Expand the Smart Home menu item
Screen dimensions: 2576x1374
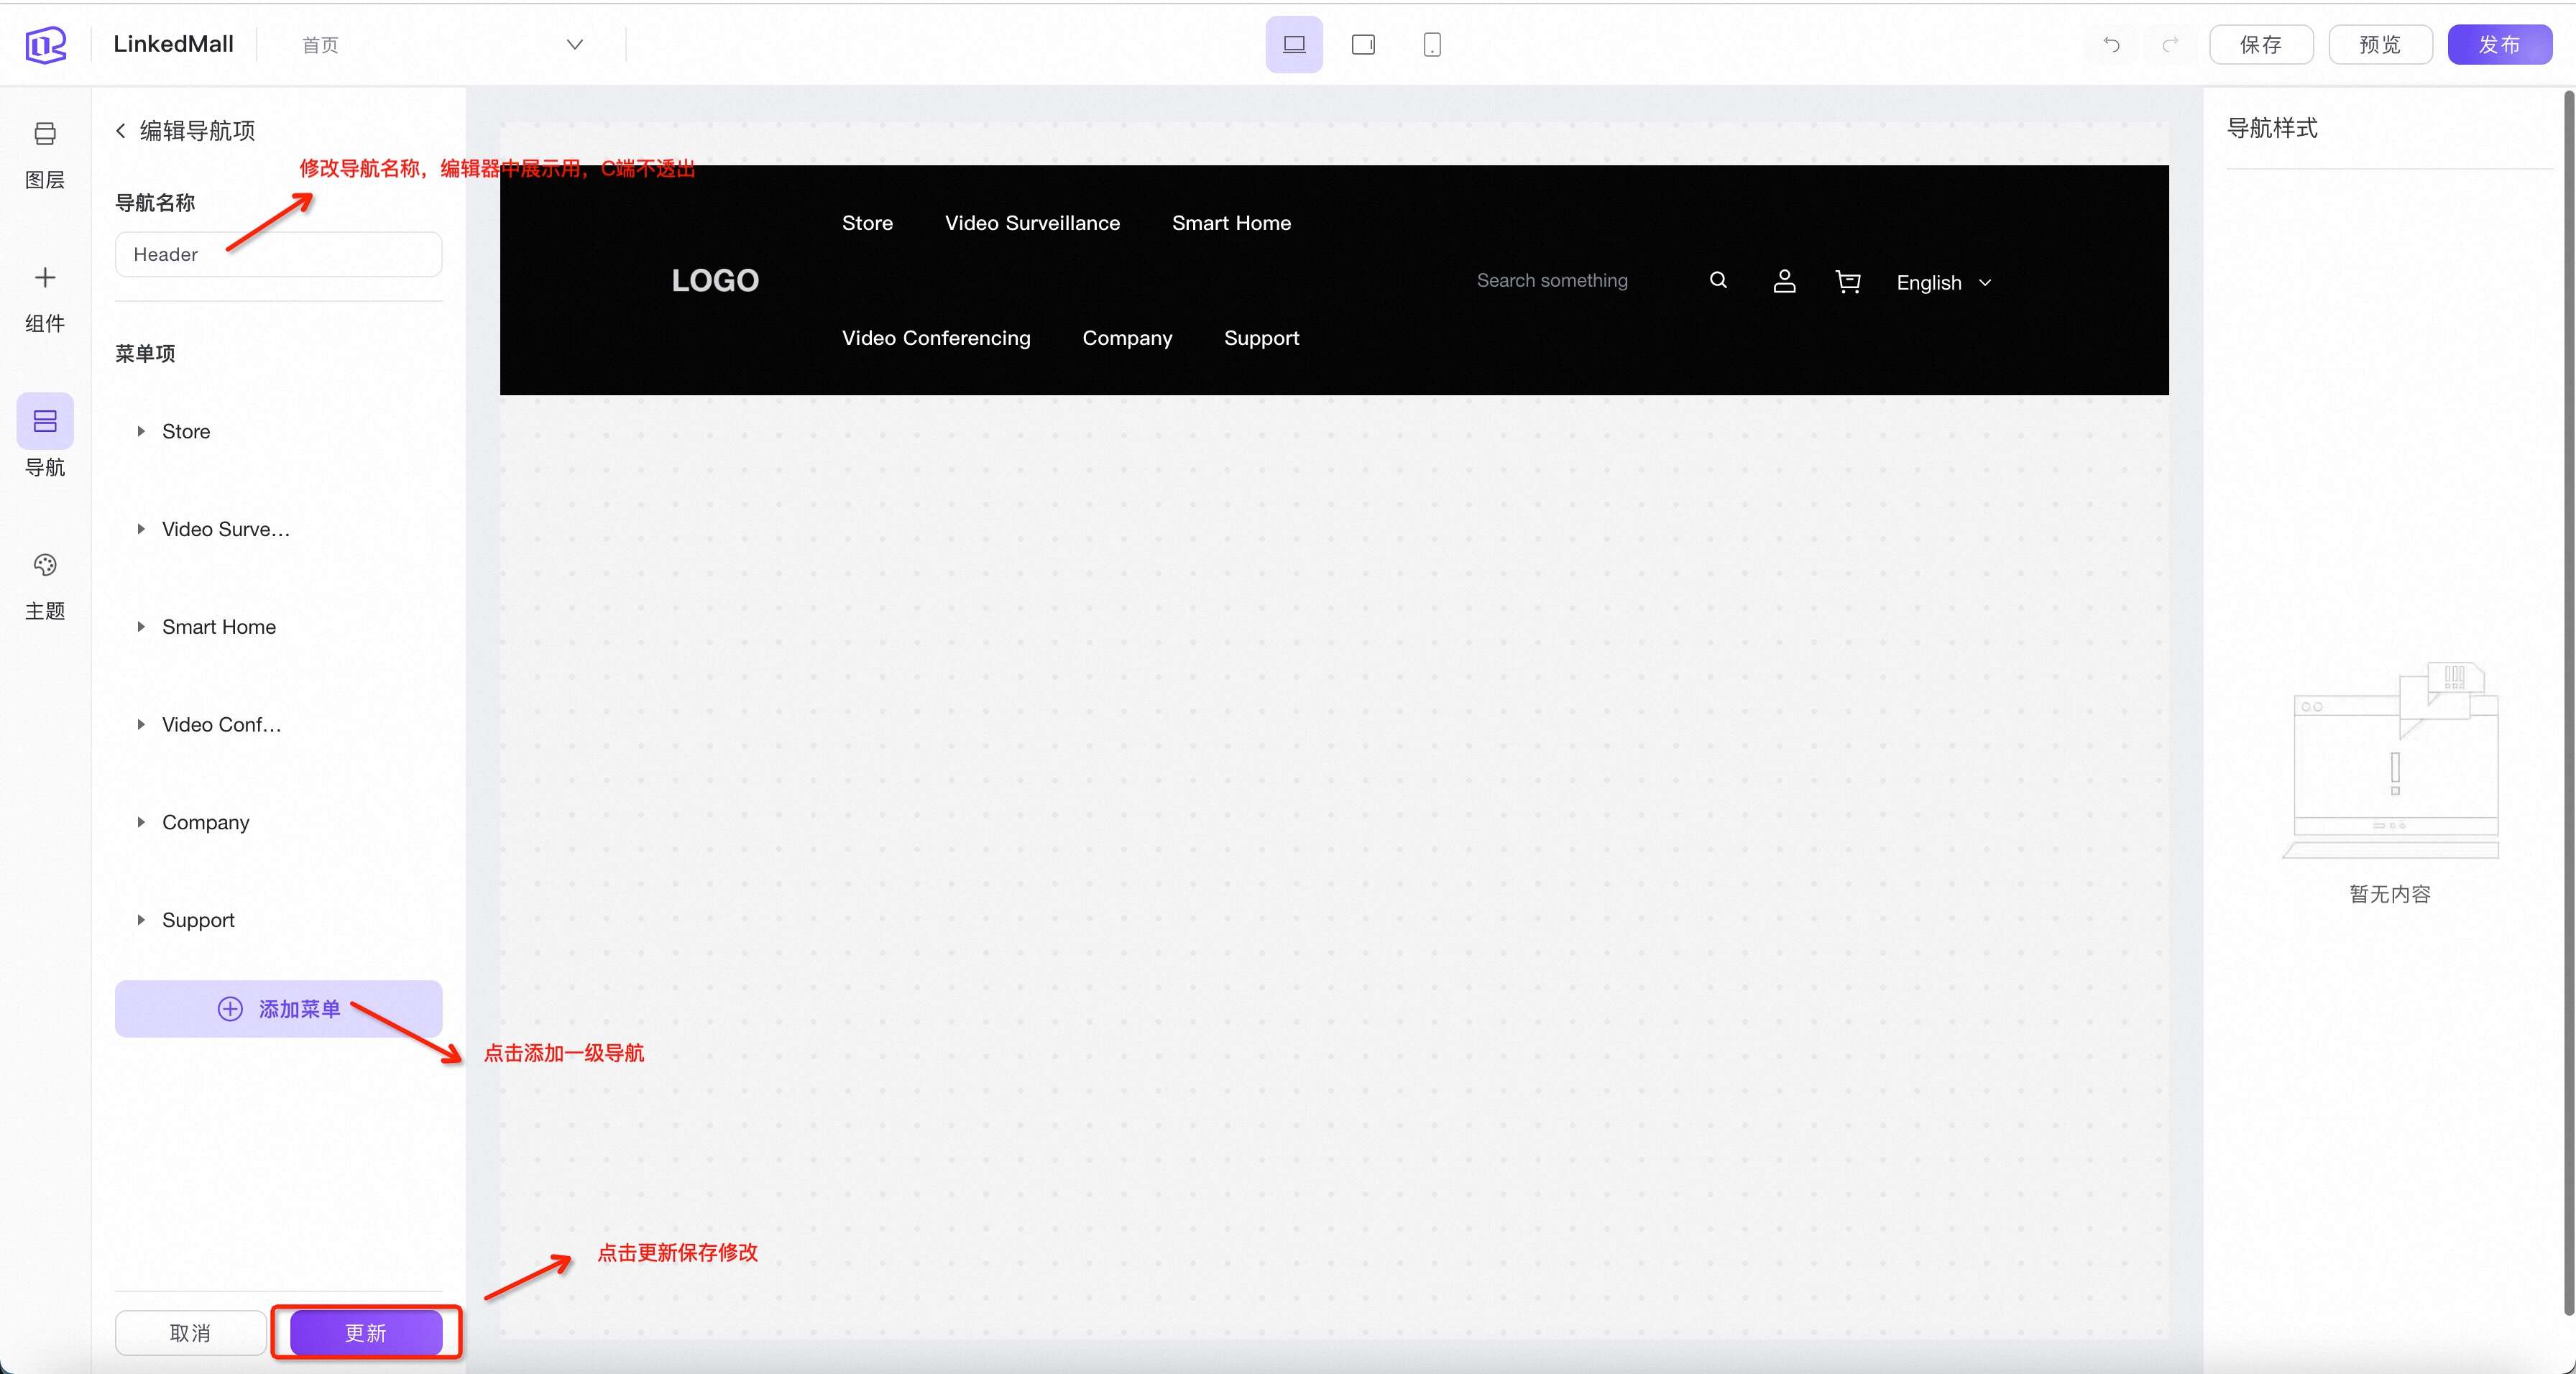pos(141,627)
